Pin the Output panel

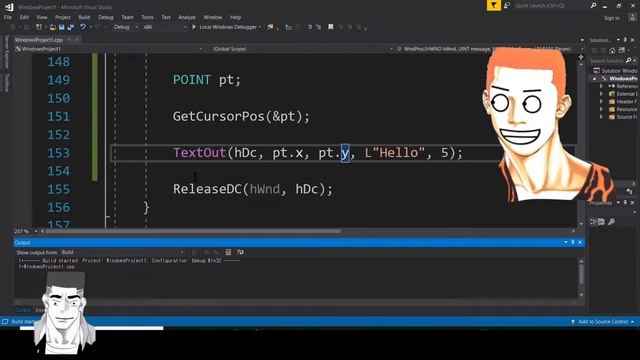[573, 242]
